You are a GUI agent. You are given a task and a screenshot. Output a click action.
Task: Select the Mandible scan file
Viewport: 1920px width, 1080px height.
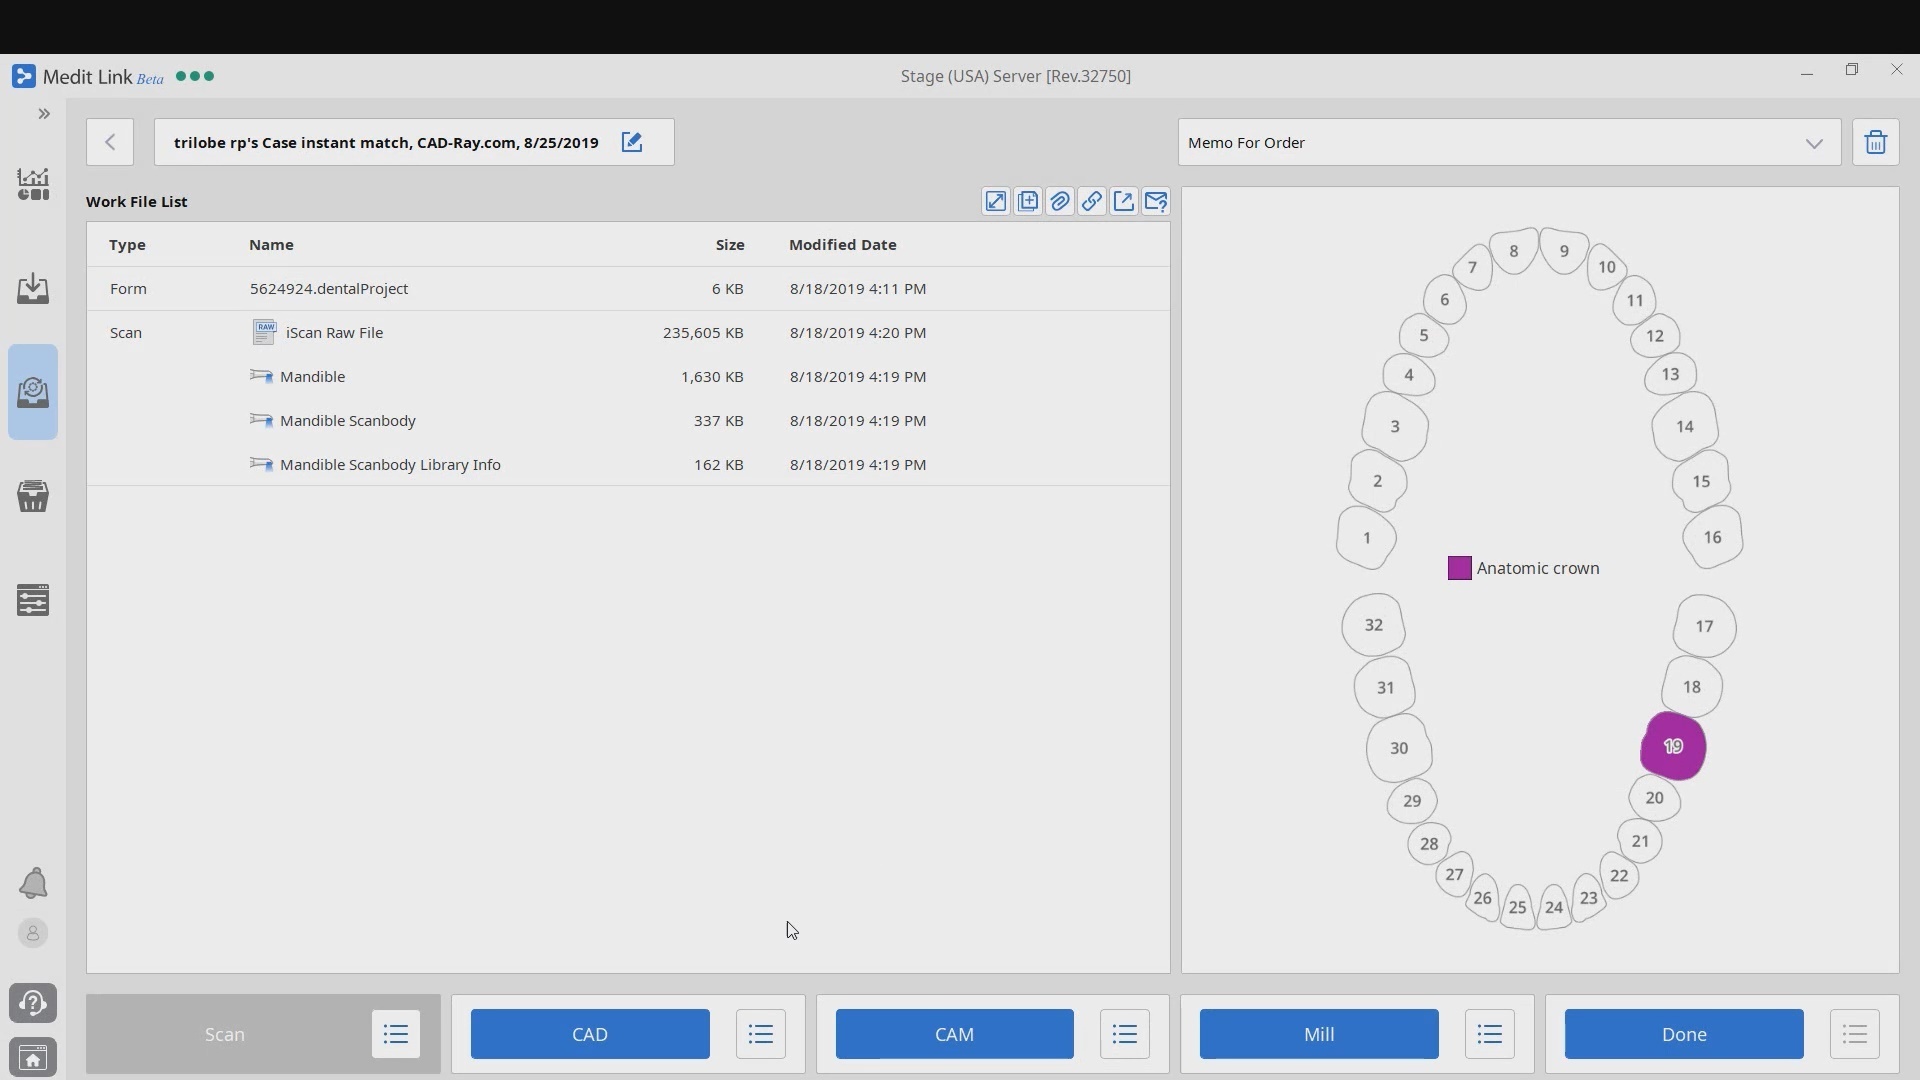point(628,377)
